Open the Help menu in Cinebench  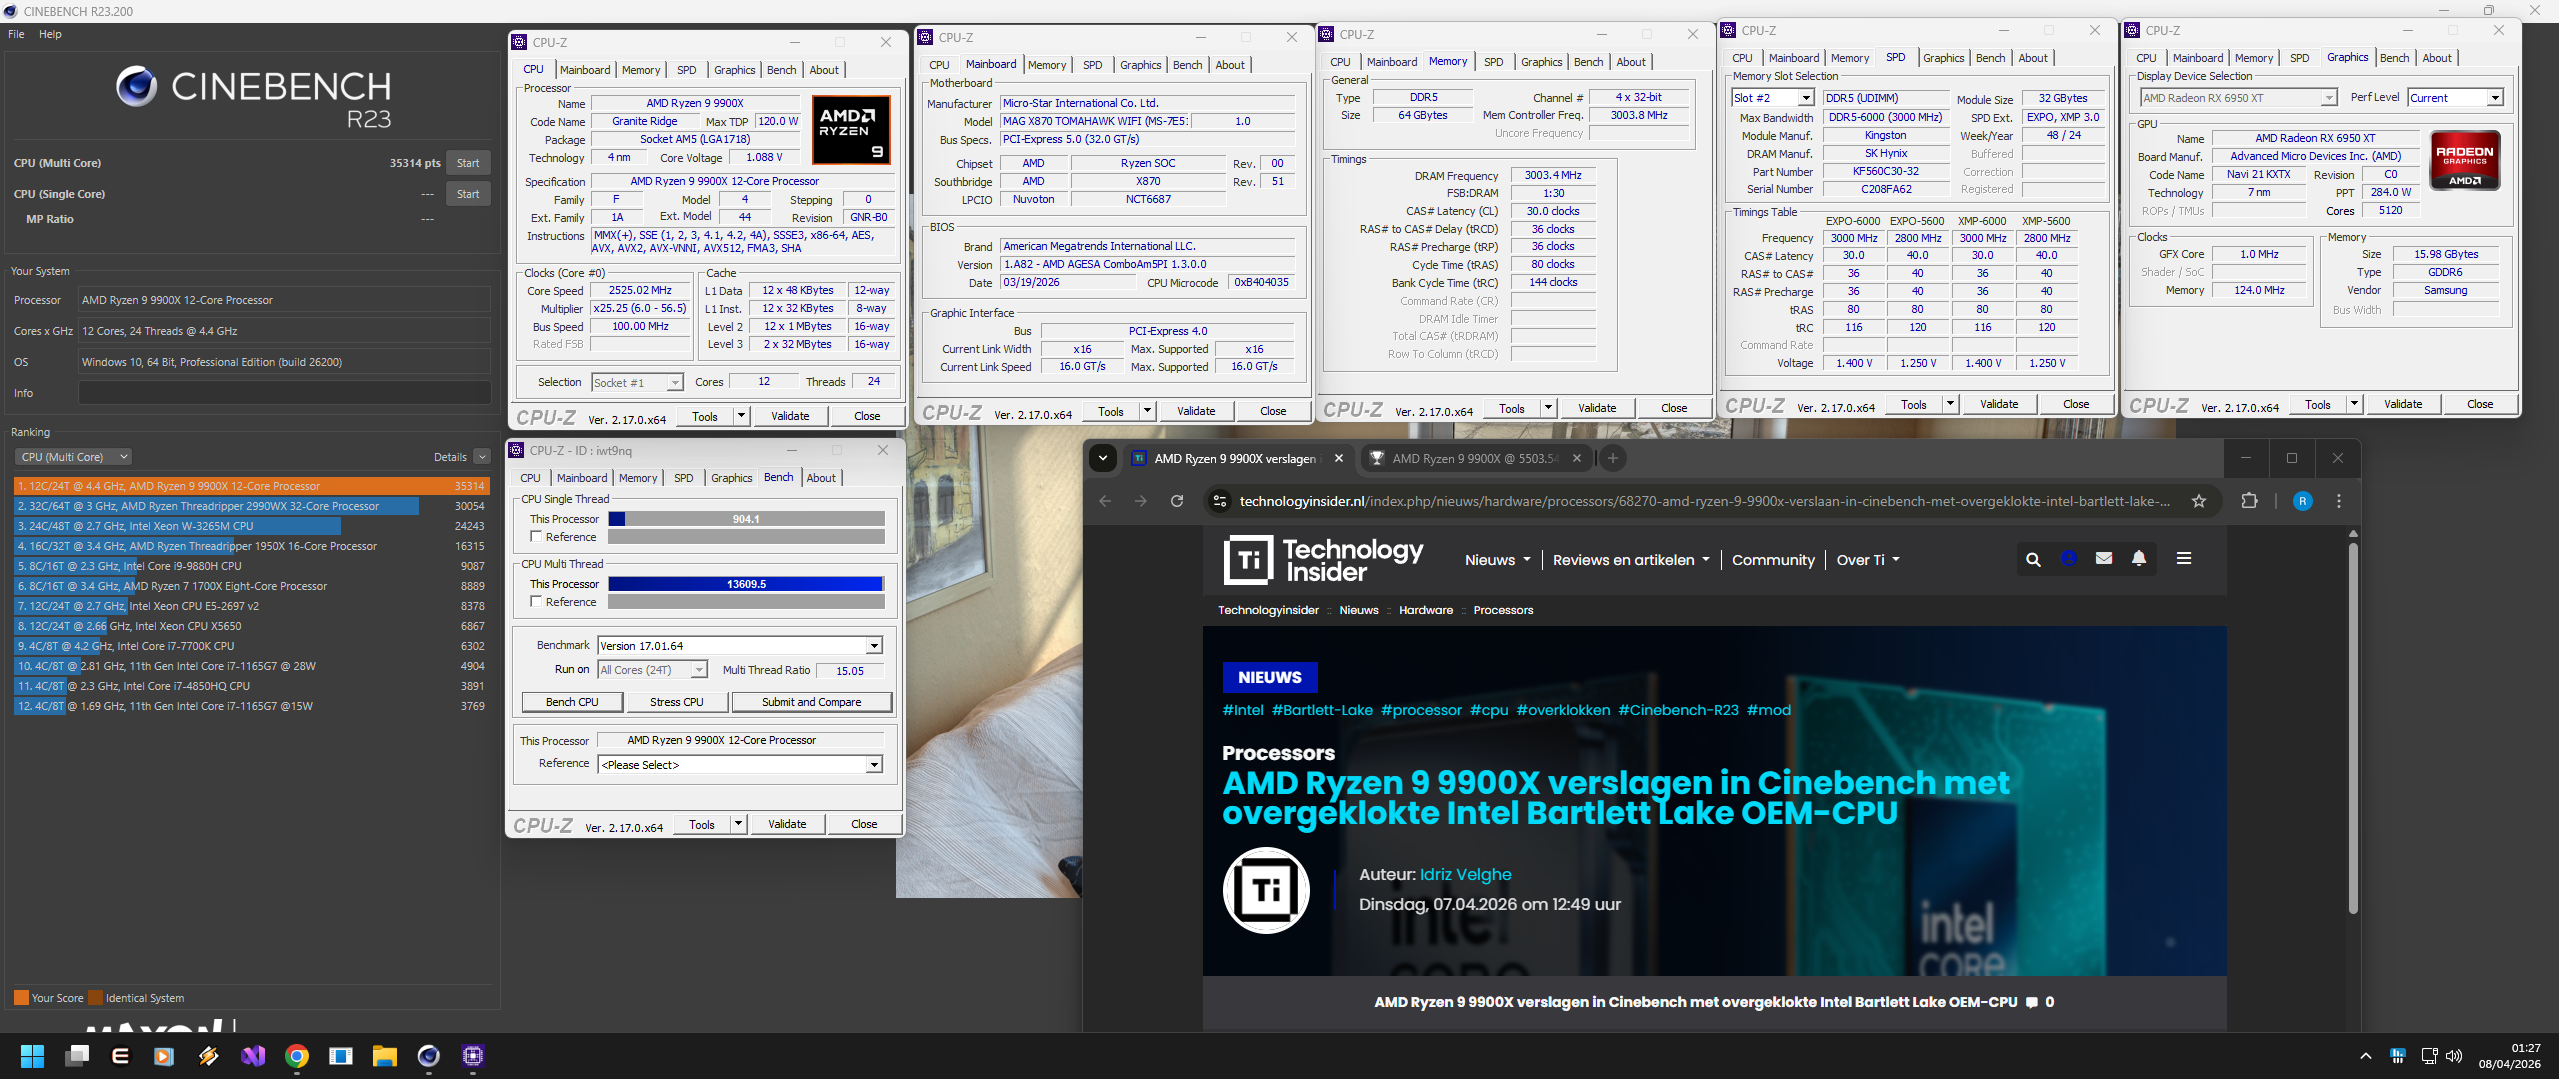point(50,34)
